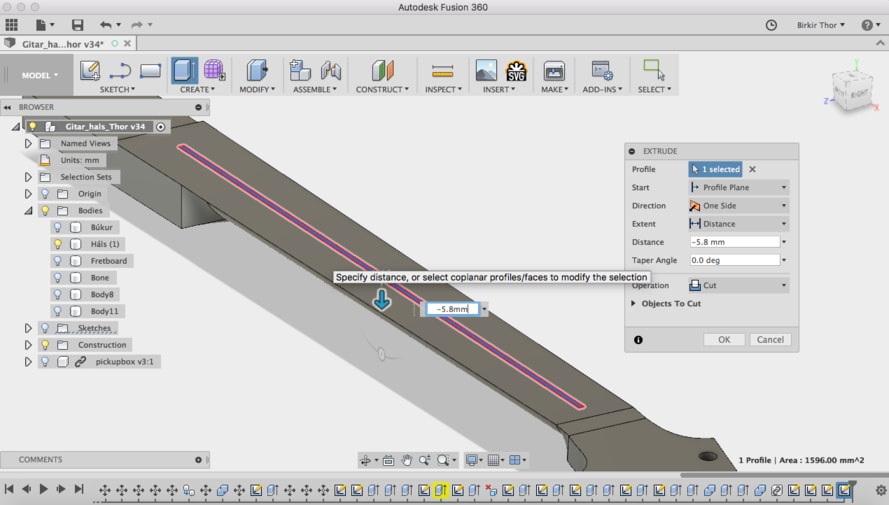This screenshot has height=505, width=889.
Task: Select the Select tool icon
Action: [x=654, y=70]
